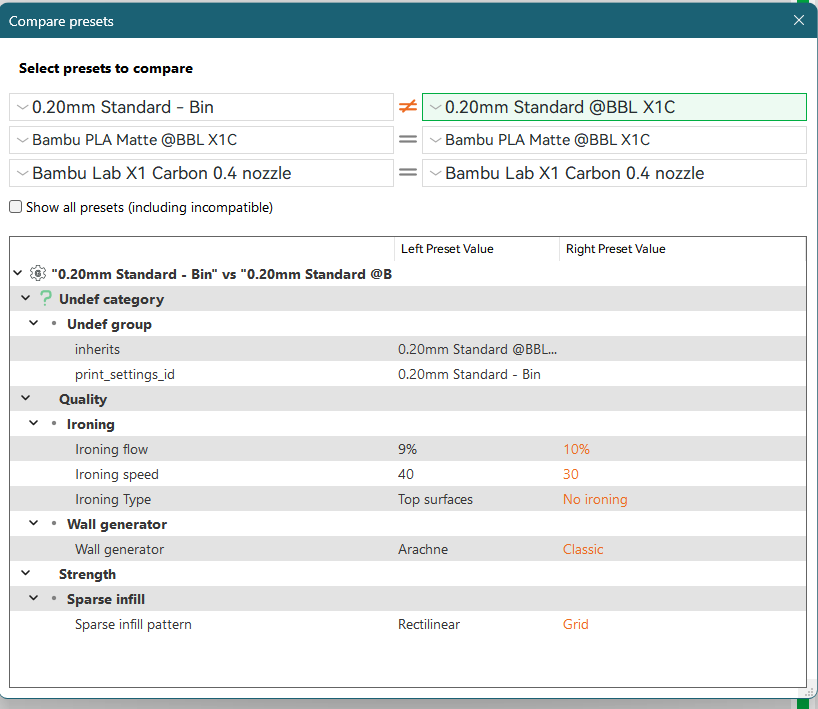Select the inherits row
This screenshot has height=709, width=818.
point(408,349)
